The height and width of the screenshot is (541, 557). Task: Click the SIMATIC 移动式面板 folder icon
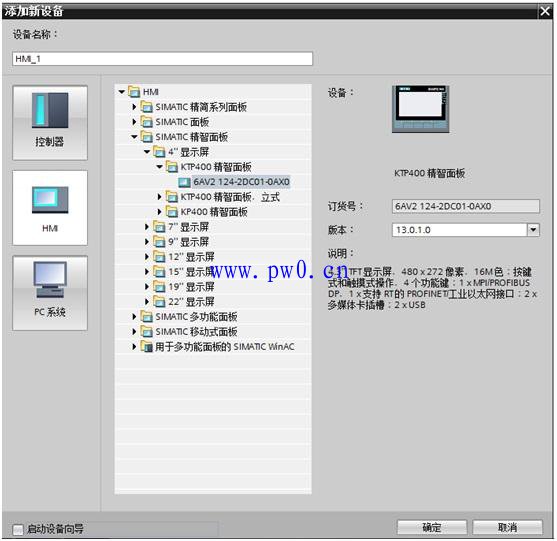(146, 331)
